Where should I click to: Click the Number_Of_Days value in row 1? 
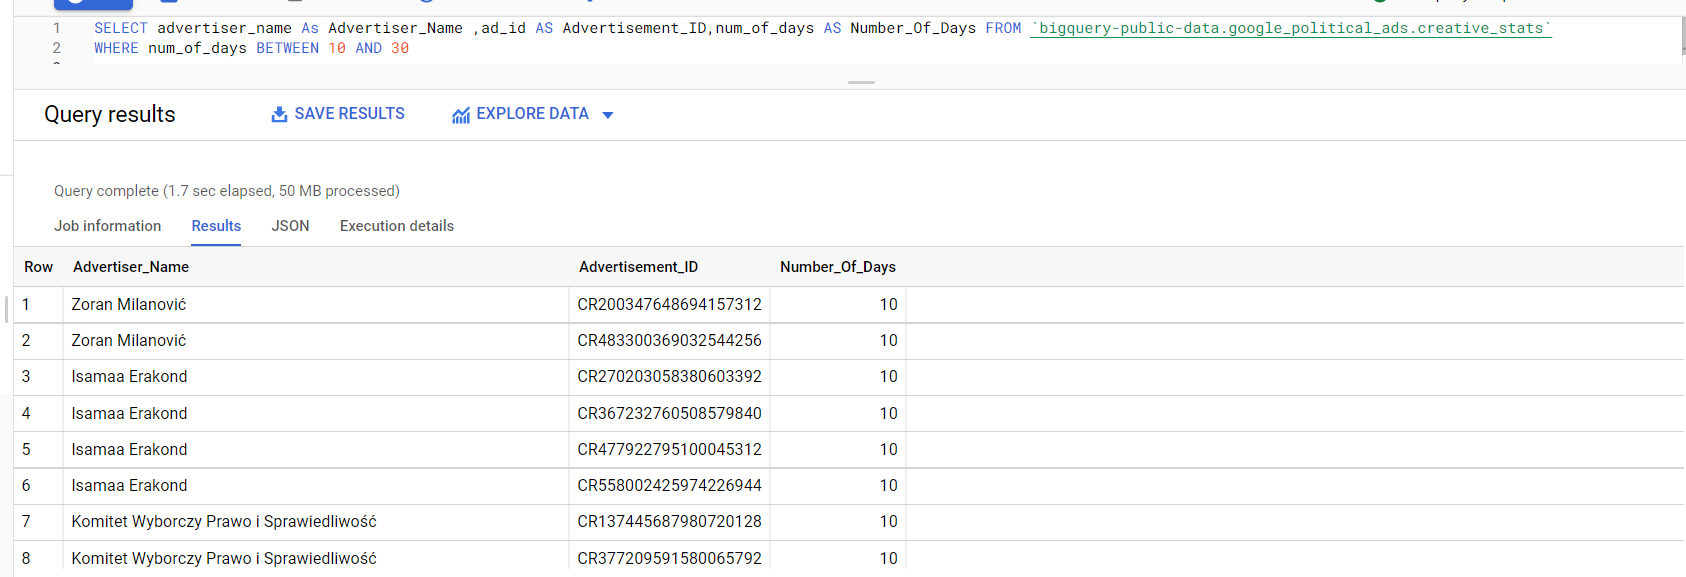point(888,304)
